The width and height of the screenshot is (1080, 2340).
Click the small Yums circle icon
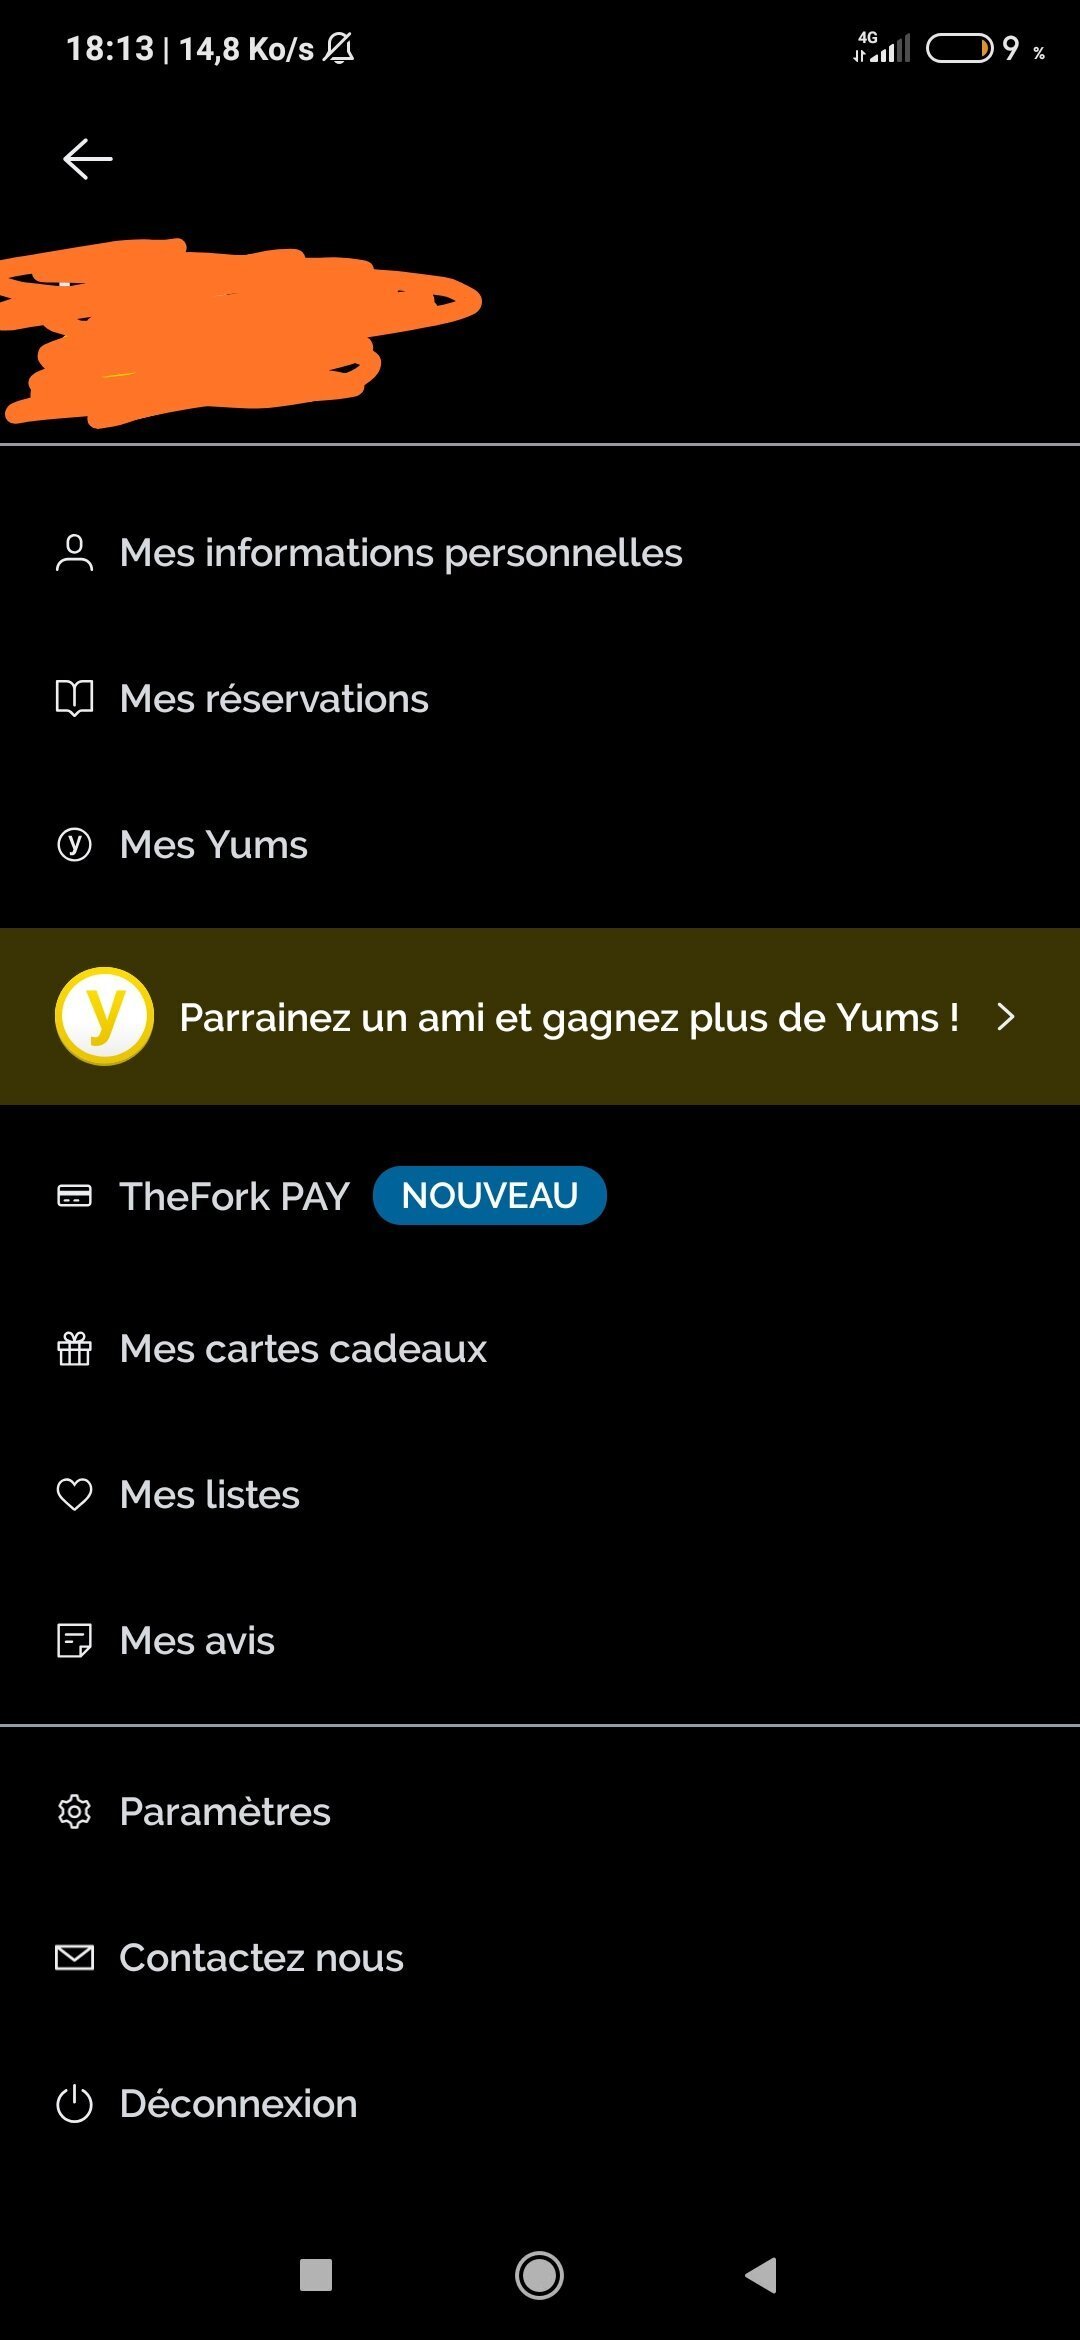pyautogui.click(x=74, y=845)
